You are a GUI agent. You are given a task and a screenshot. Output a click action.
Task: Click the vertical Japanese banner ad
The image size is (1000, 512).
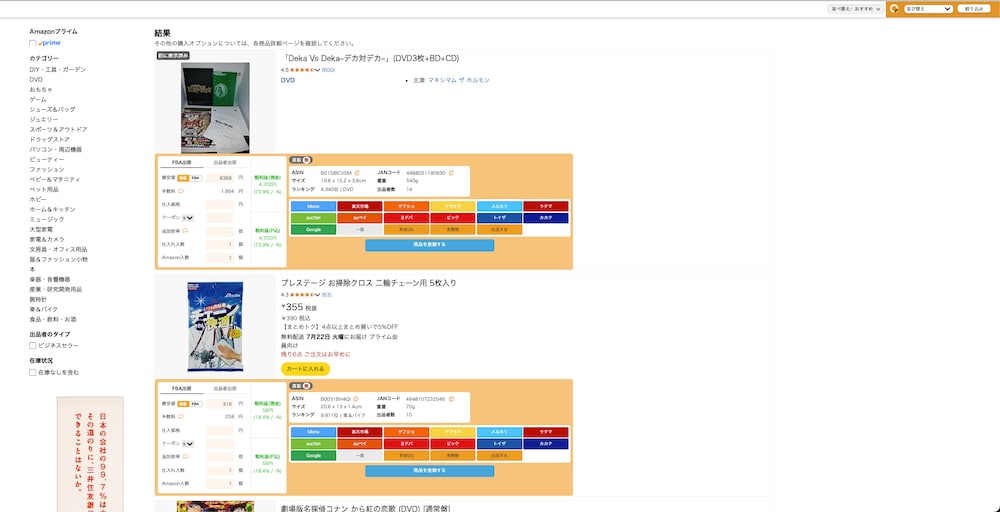click(x=90, y=454)
